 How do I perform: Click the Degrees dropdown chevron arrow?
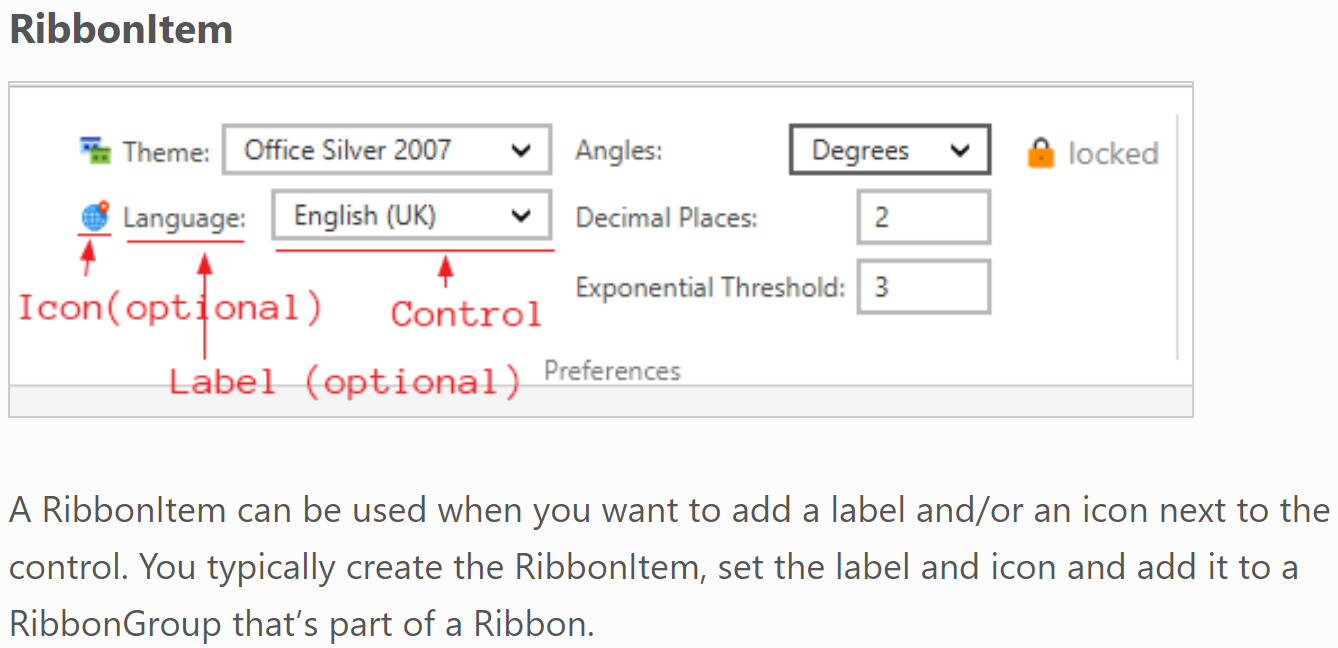click(x=960, y=151)
